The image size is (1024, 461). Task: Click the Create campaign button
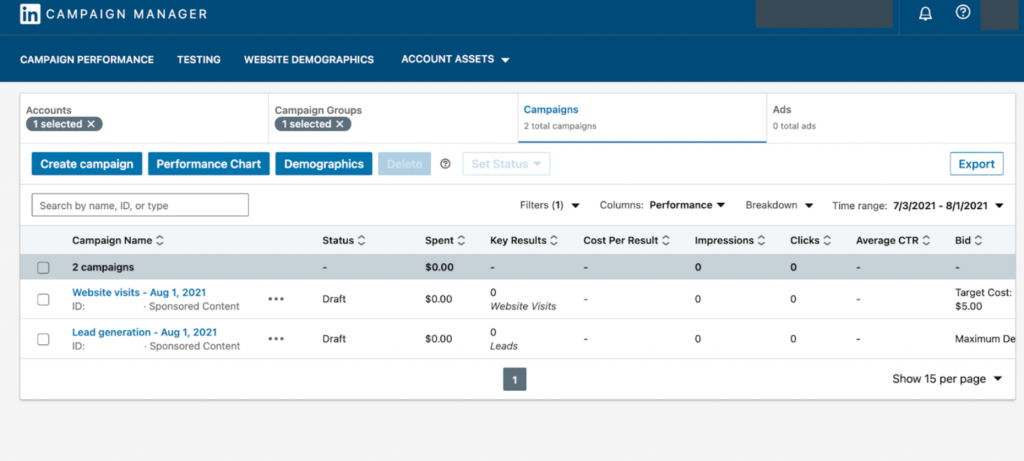[87, 164]
